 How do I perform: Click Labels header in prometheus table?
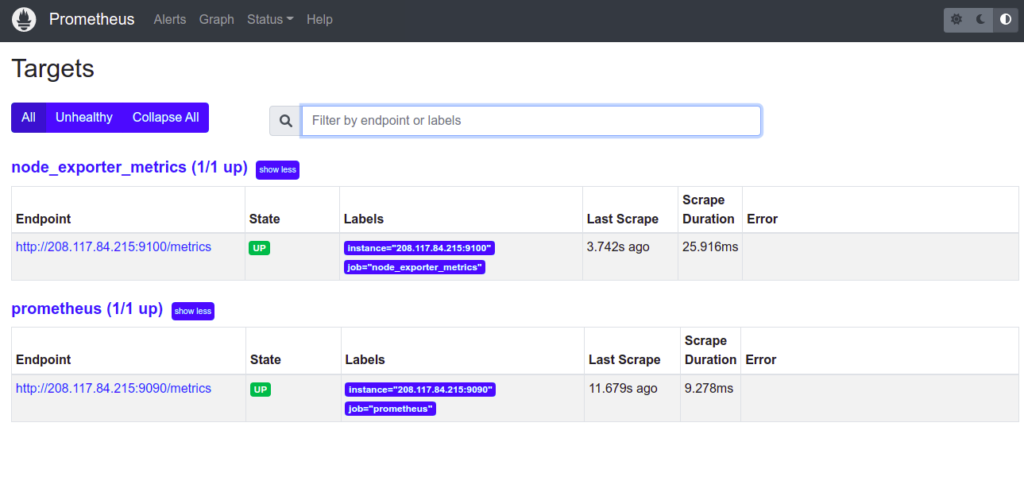coord(365,360)
